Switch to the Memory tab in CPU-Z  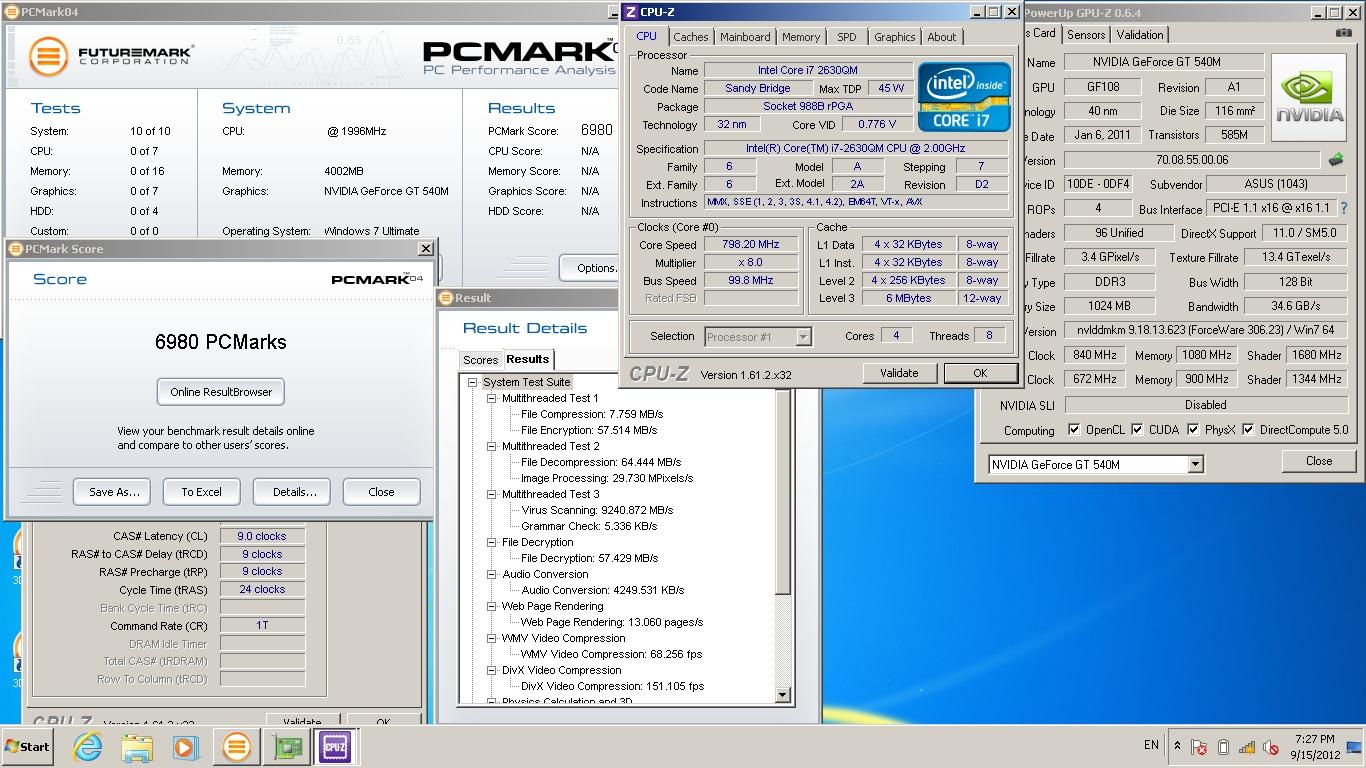801,37
